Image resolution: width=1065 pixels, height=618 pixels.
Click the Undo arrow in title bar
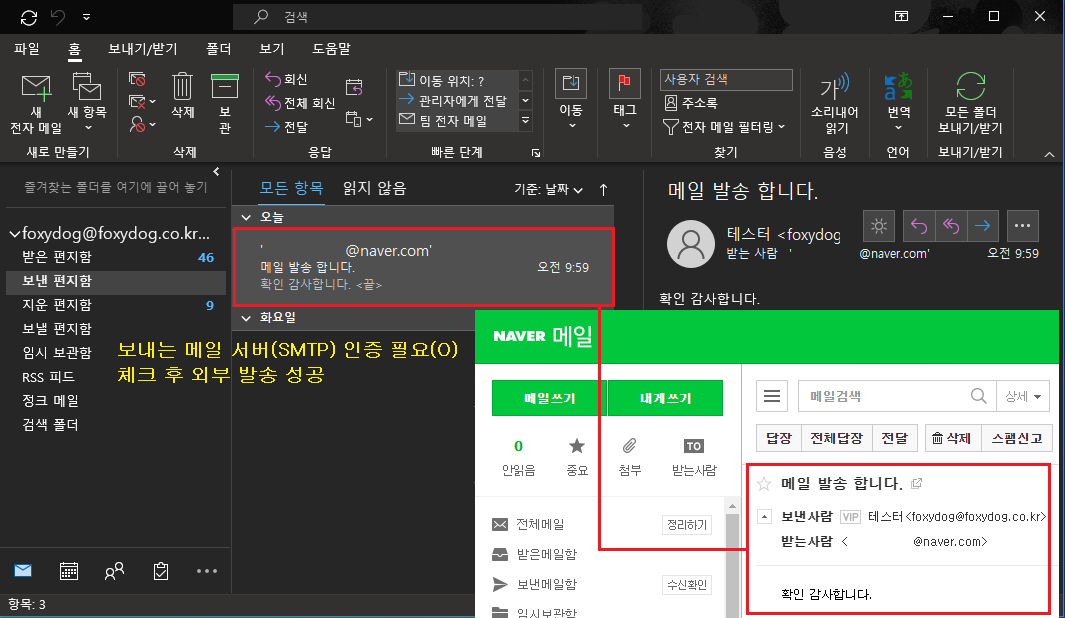[58, 17]
